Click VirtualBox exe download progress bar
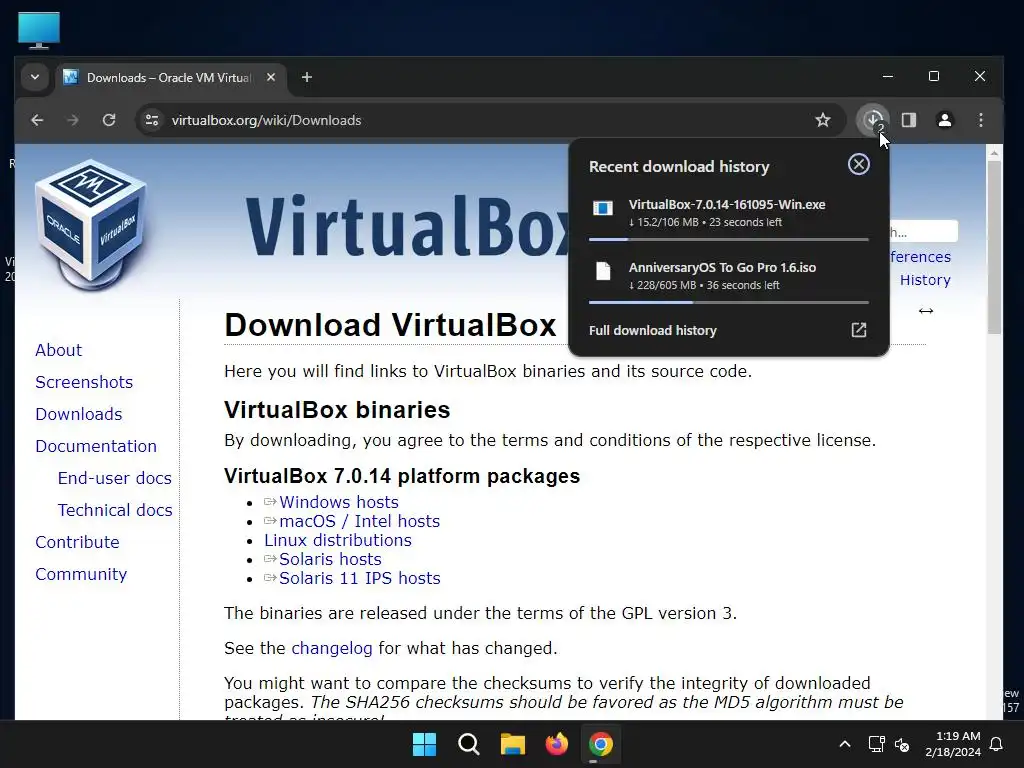Viewport: 1024px width, 768px height. click(x=728, y=240)
